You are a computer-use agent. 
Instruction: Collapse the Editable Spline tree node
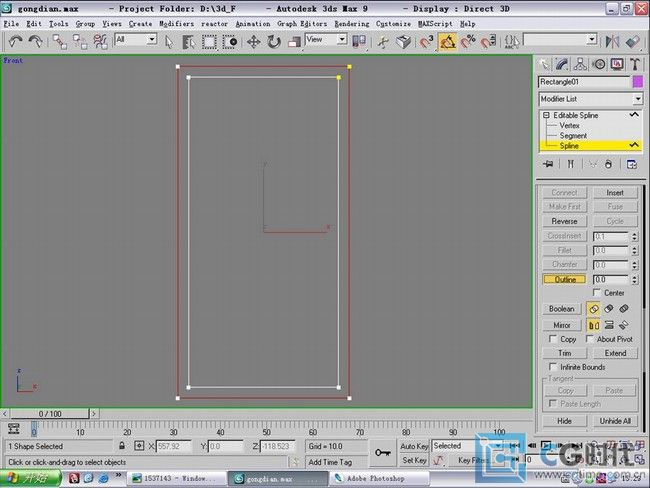546,115
